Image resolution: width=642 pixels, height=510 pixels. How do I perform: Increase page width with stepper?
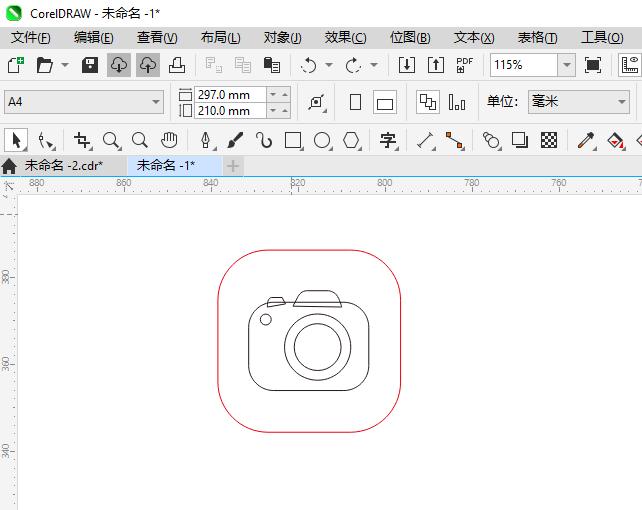click(285, 95)
